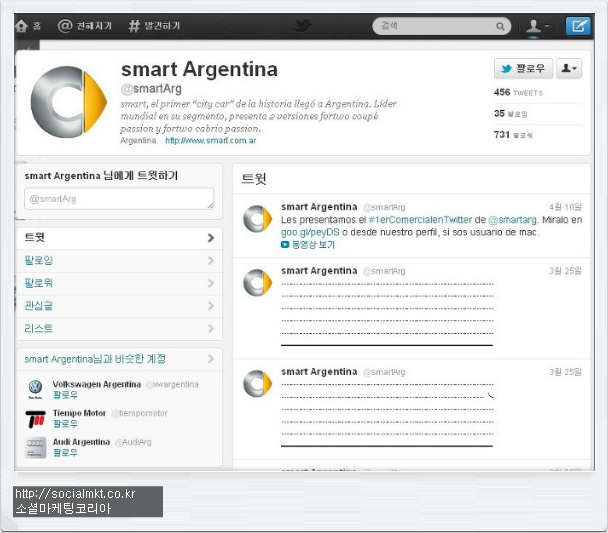Open the second 3월 25일 tweet timestamp
608x533 pixels.
[565, 372]
